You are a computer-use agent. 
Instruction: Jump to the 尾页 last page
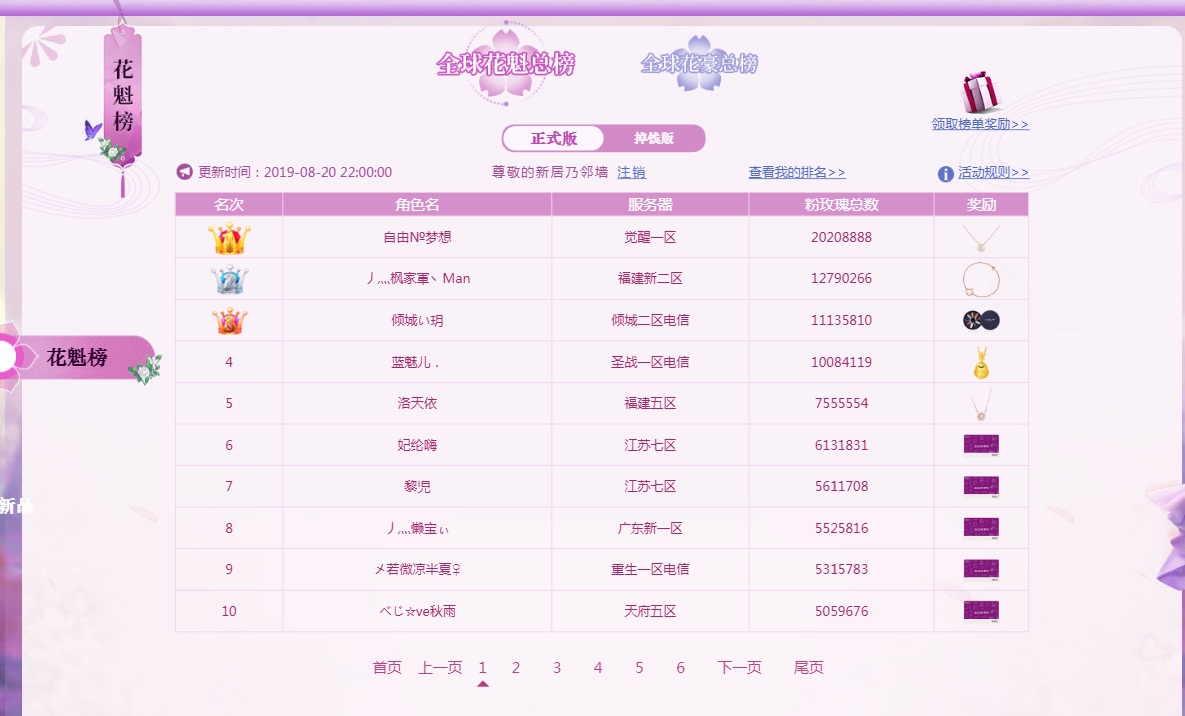(808, 668)
